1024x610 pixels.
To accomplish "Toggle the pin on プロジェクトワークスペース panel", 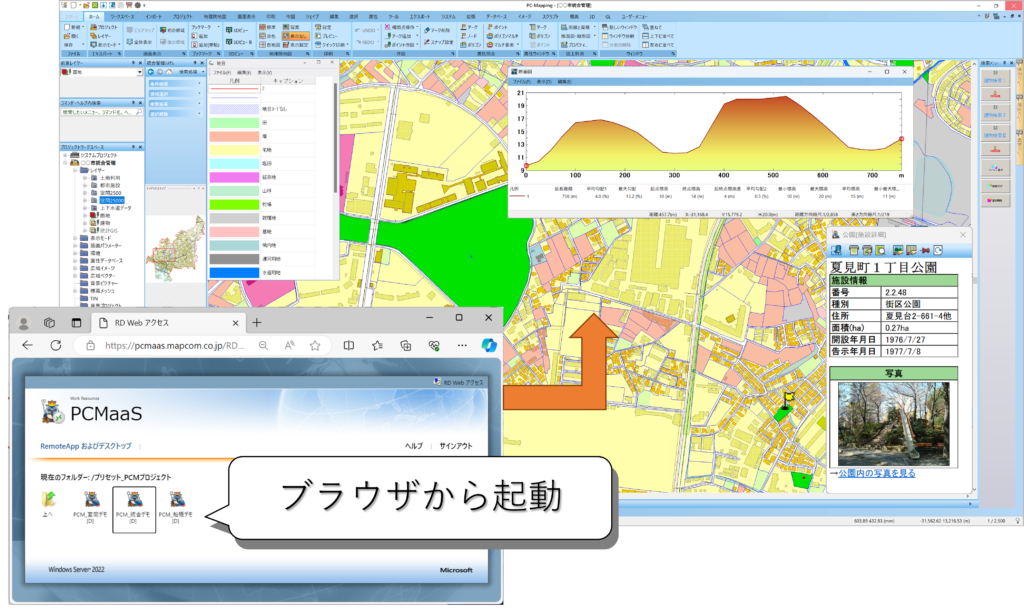I will coord(133,148).
